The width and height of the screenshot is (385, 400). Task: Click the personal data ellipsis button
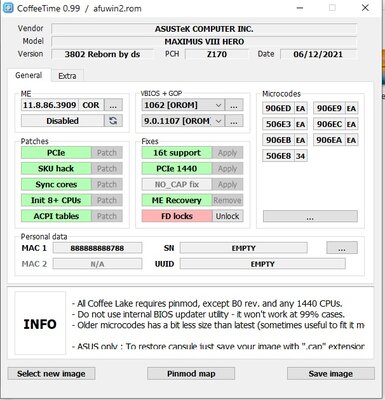click(342, 248)
